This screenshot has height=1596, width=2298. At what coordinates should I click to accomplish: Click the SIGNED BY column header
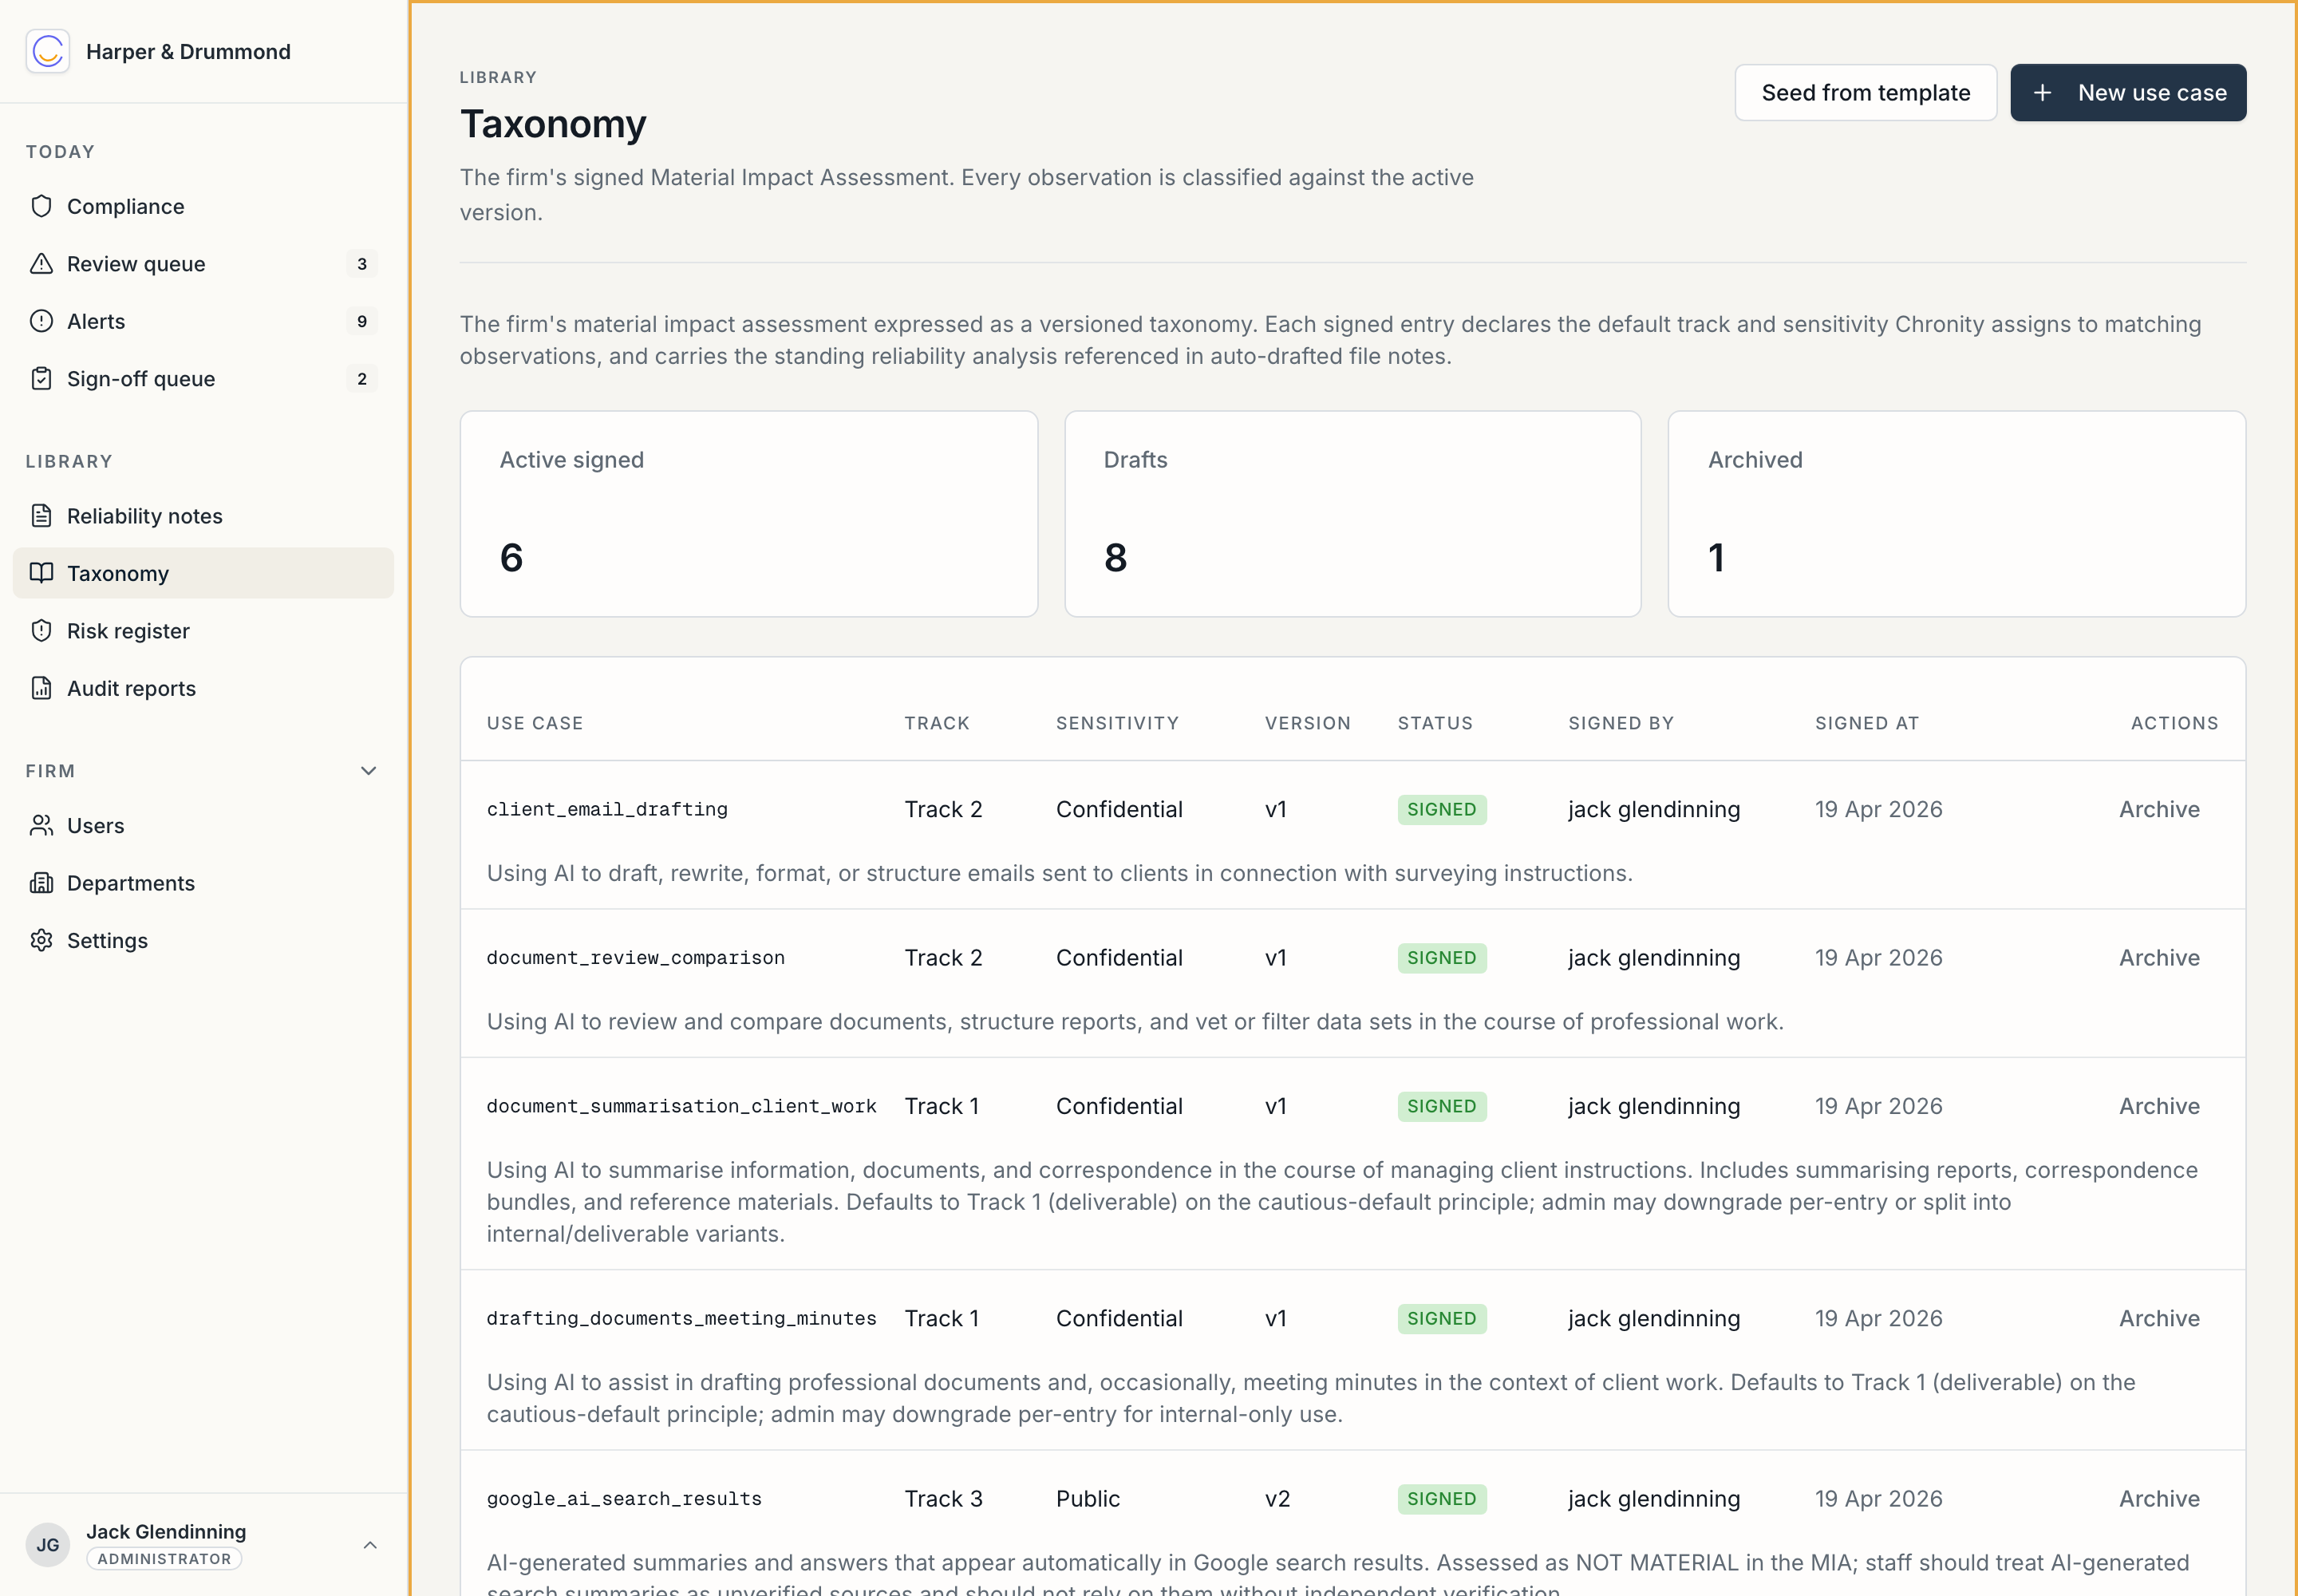[x=1621, y=723]
